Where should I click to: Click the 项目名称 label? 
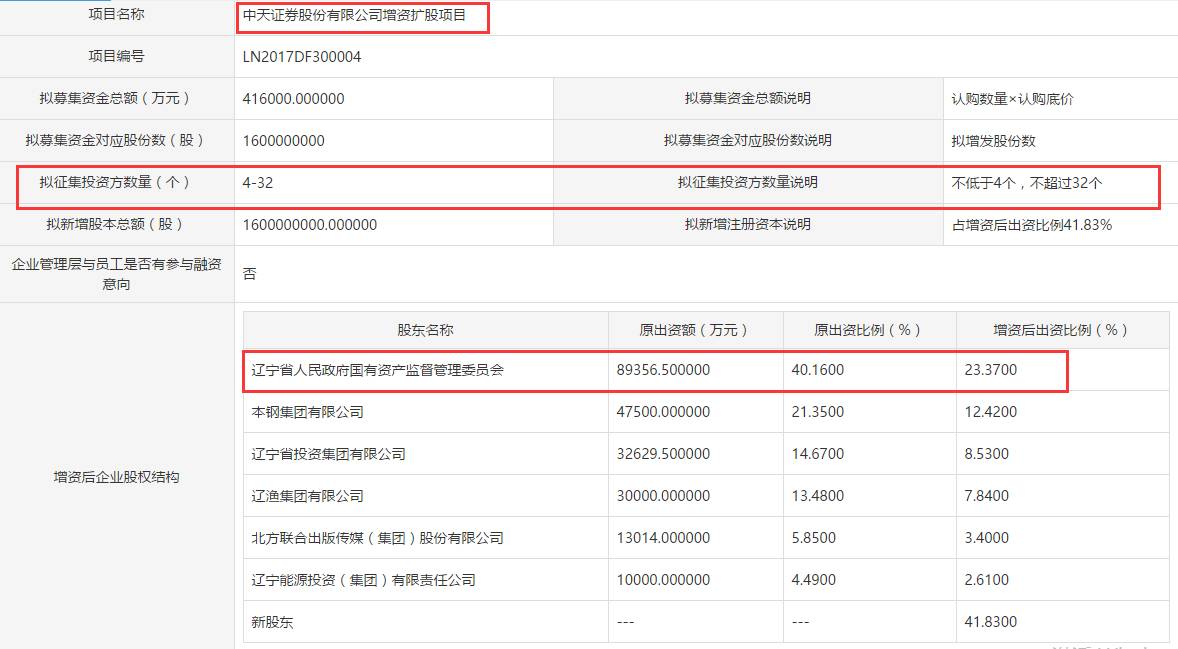116,14
